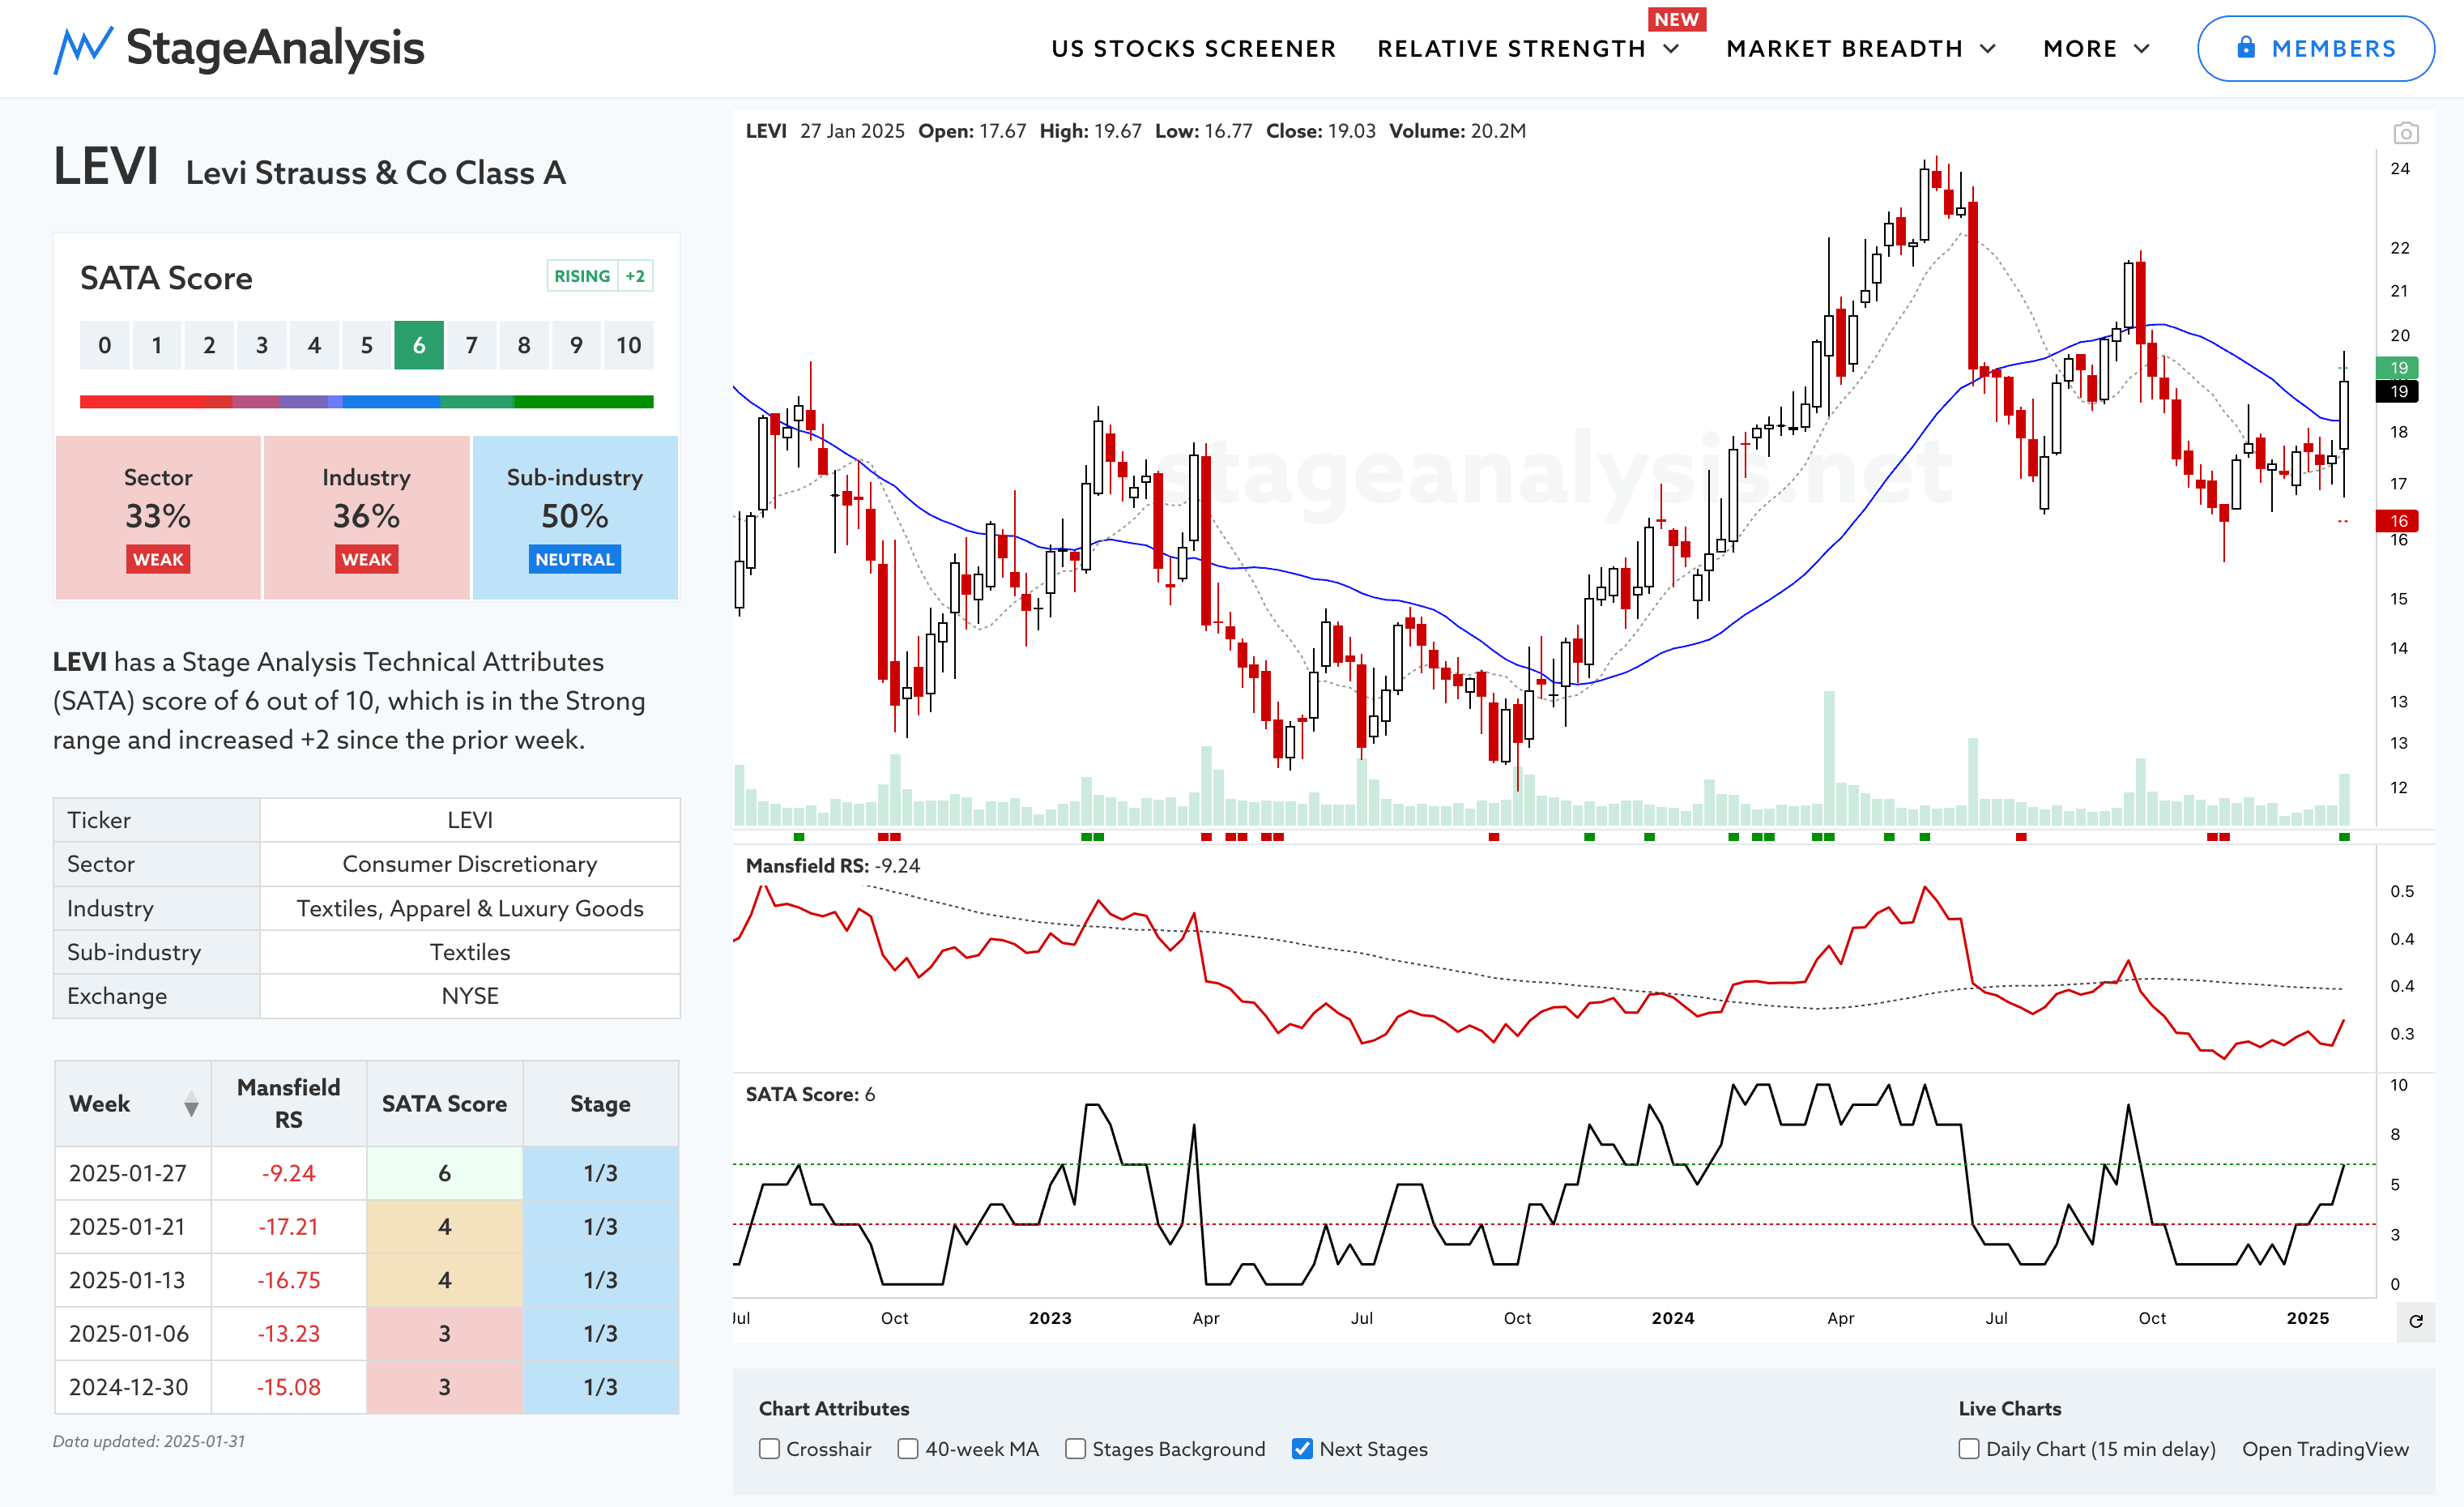The height and width of the screenshot is (1507, 2464).
Task: Click the green 19 price label on axis
Action: [2397, 368]
